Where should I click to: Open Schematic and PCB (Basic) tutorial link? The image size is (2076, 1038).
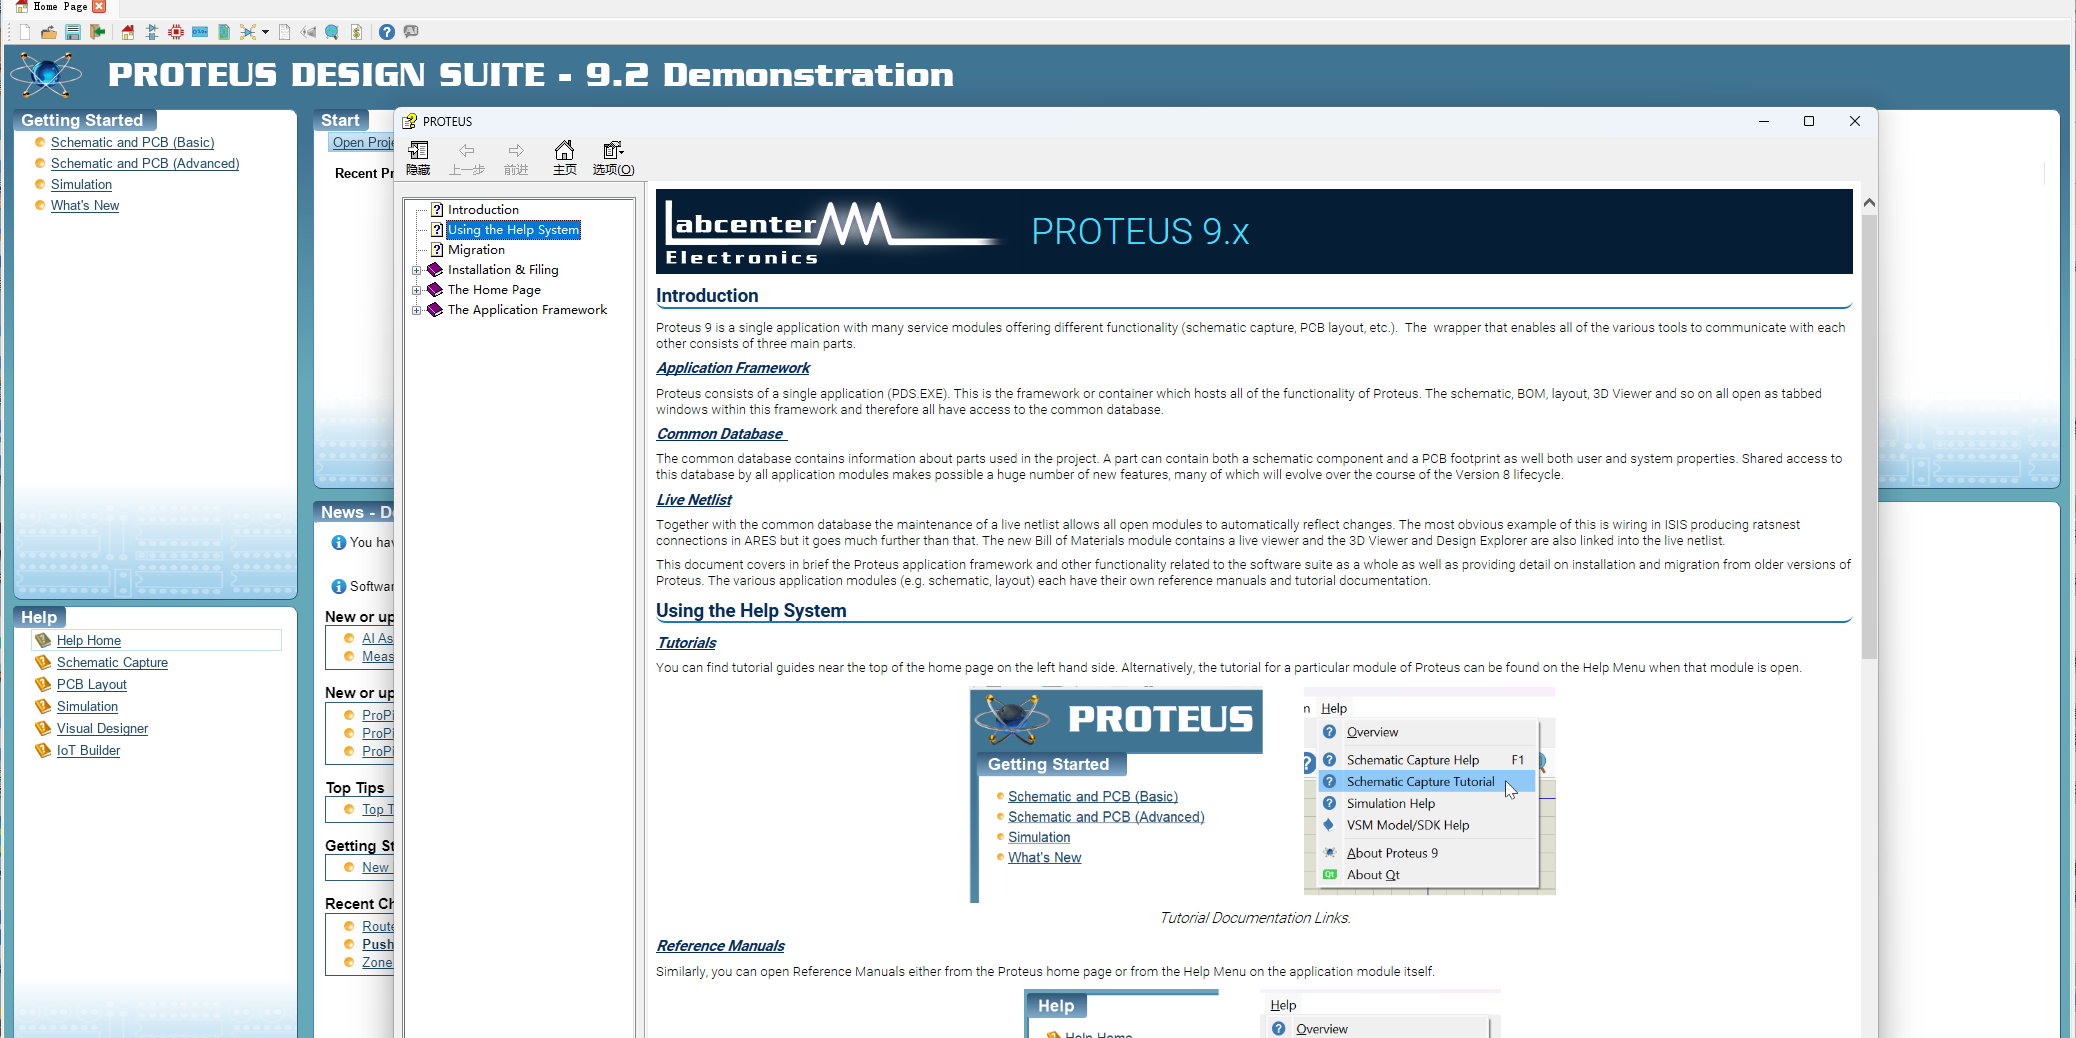click(132, 143)
